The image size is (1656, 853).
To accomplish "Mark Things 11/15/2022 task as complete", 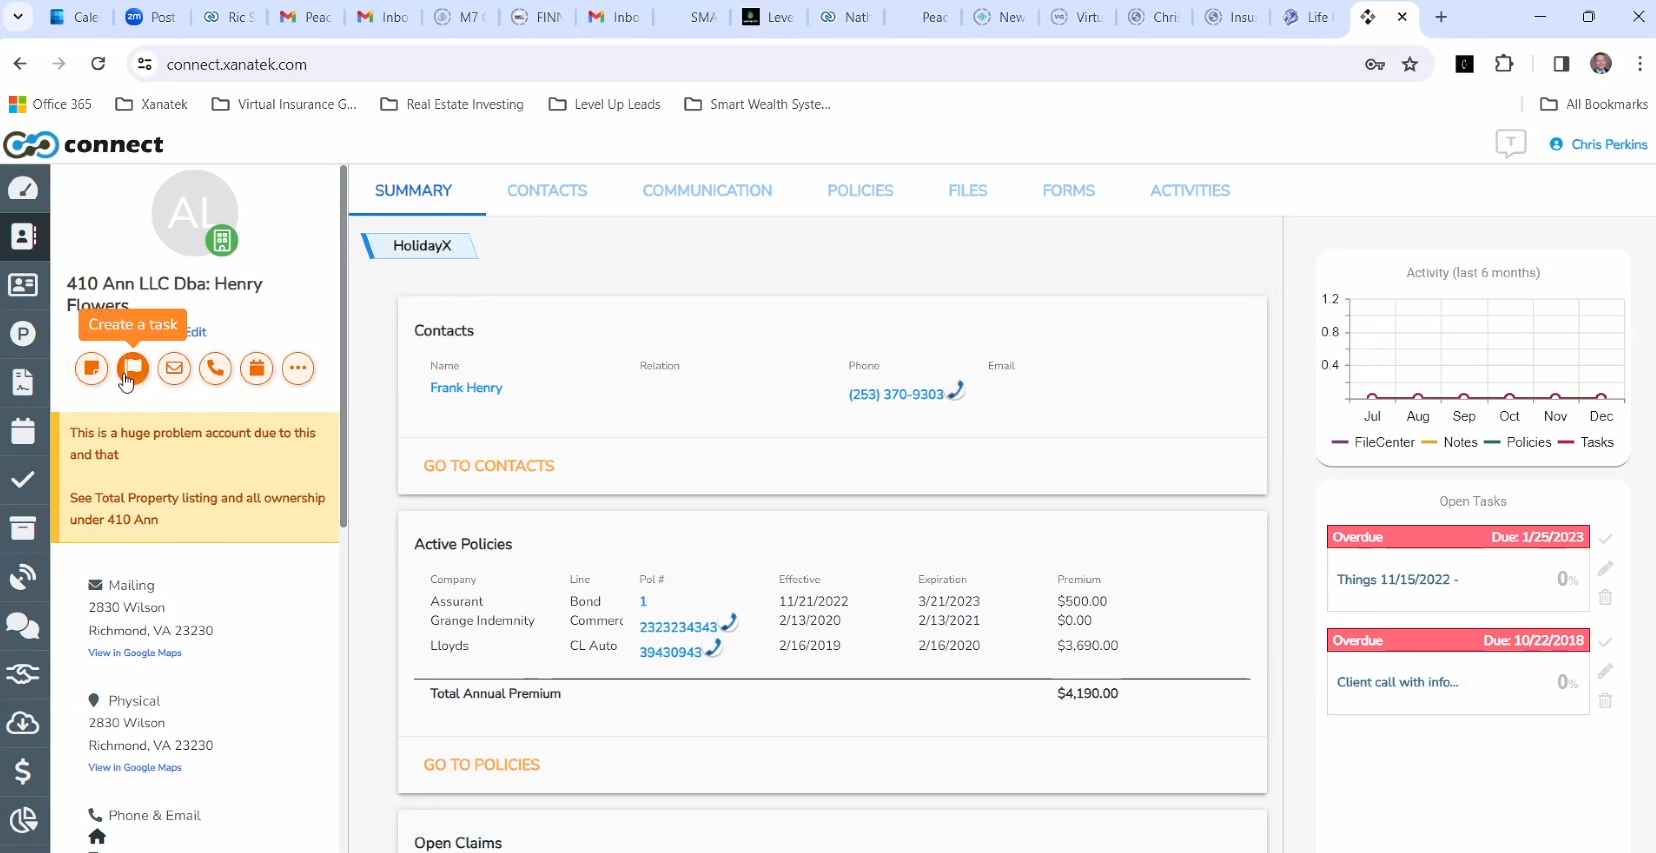I will (1605, 539).
